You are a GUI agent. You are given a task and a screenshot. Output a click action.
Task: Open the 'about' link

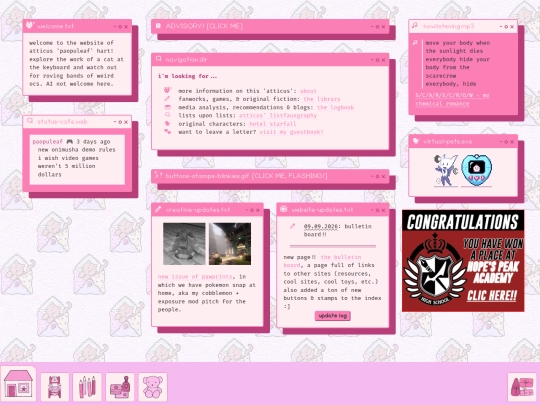click(308, 91)
